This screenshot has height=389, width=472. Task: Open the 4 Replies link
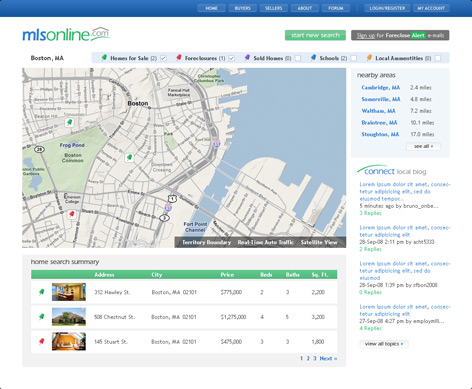370,328
